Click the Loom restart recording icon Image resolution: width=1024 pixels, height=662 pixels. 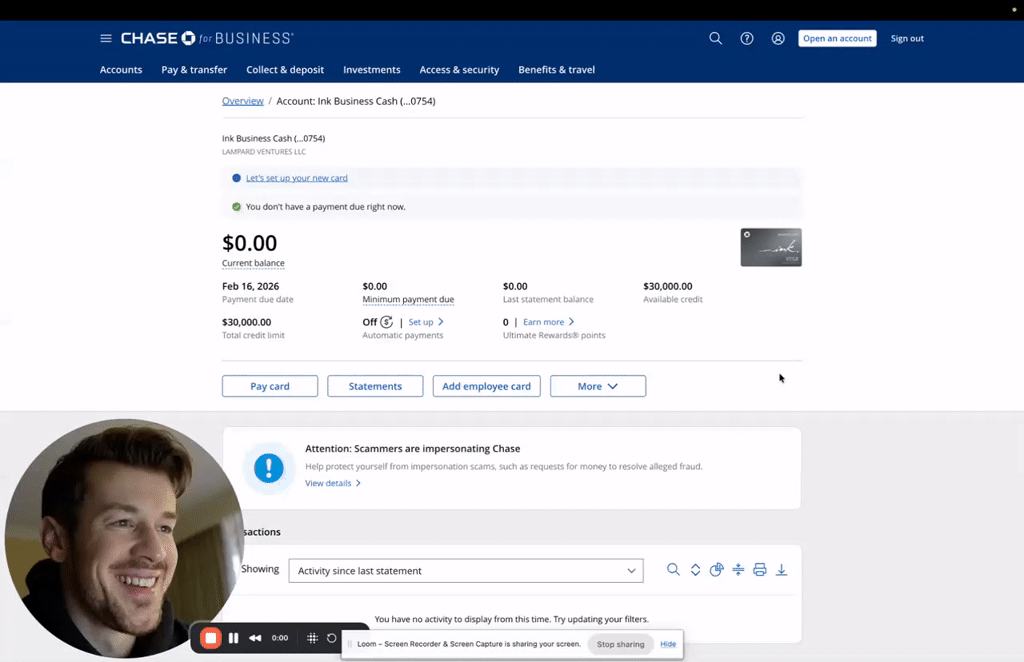[x=332, y=638]
